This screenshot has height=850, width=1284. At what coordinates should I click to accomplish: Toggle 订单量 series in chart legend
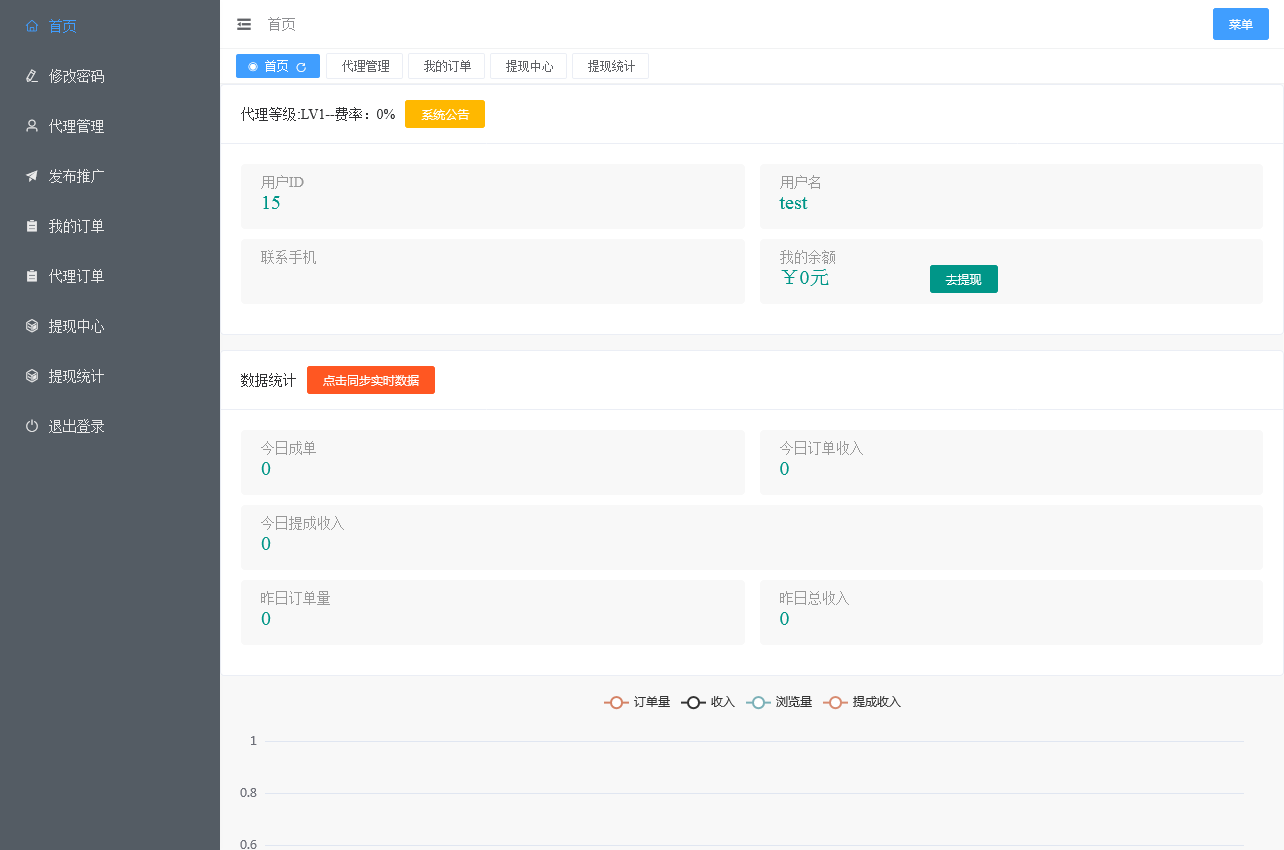(637, 702)
